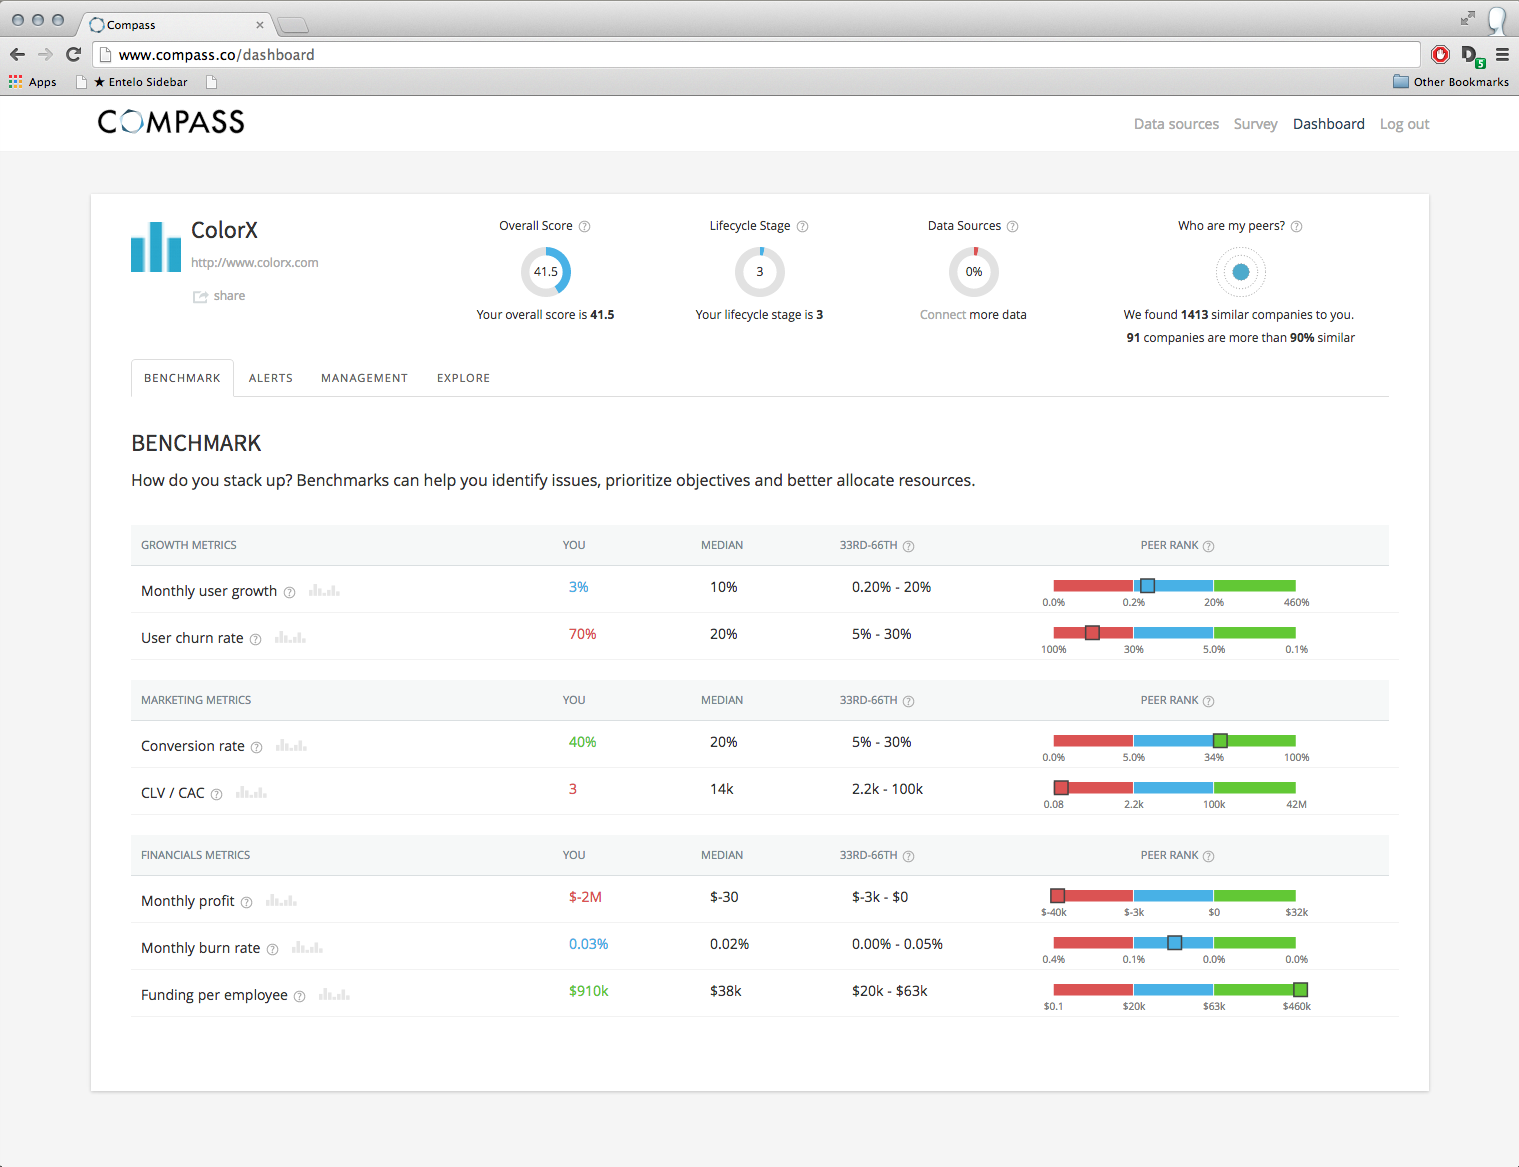Click the red ad-blocker extension icon
1519x1167 pixels.
(1440, 54)
